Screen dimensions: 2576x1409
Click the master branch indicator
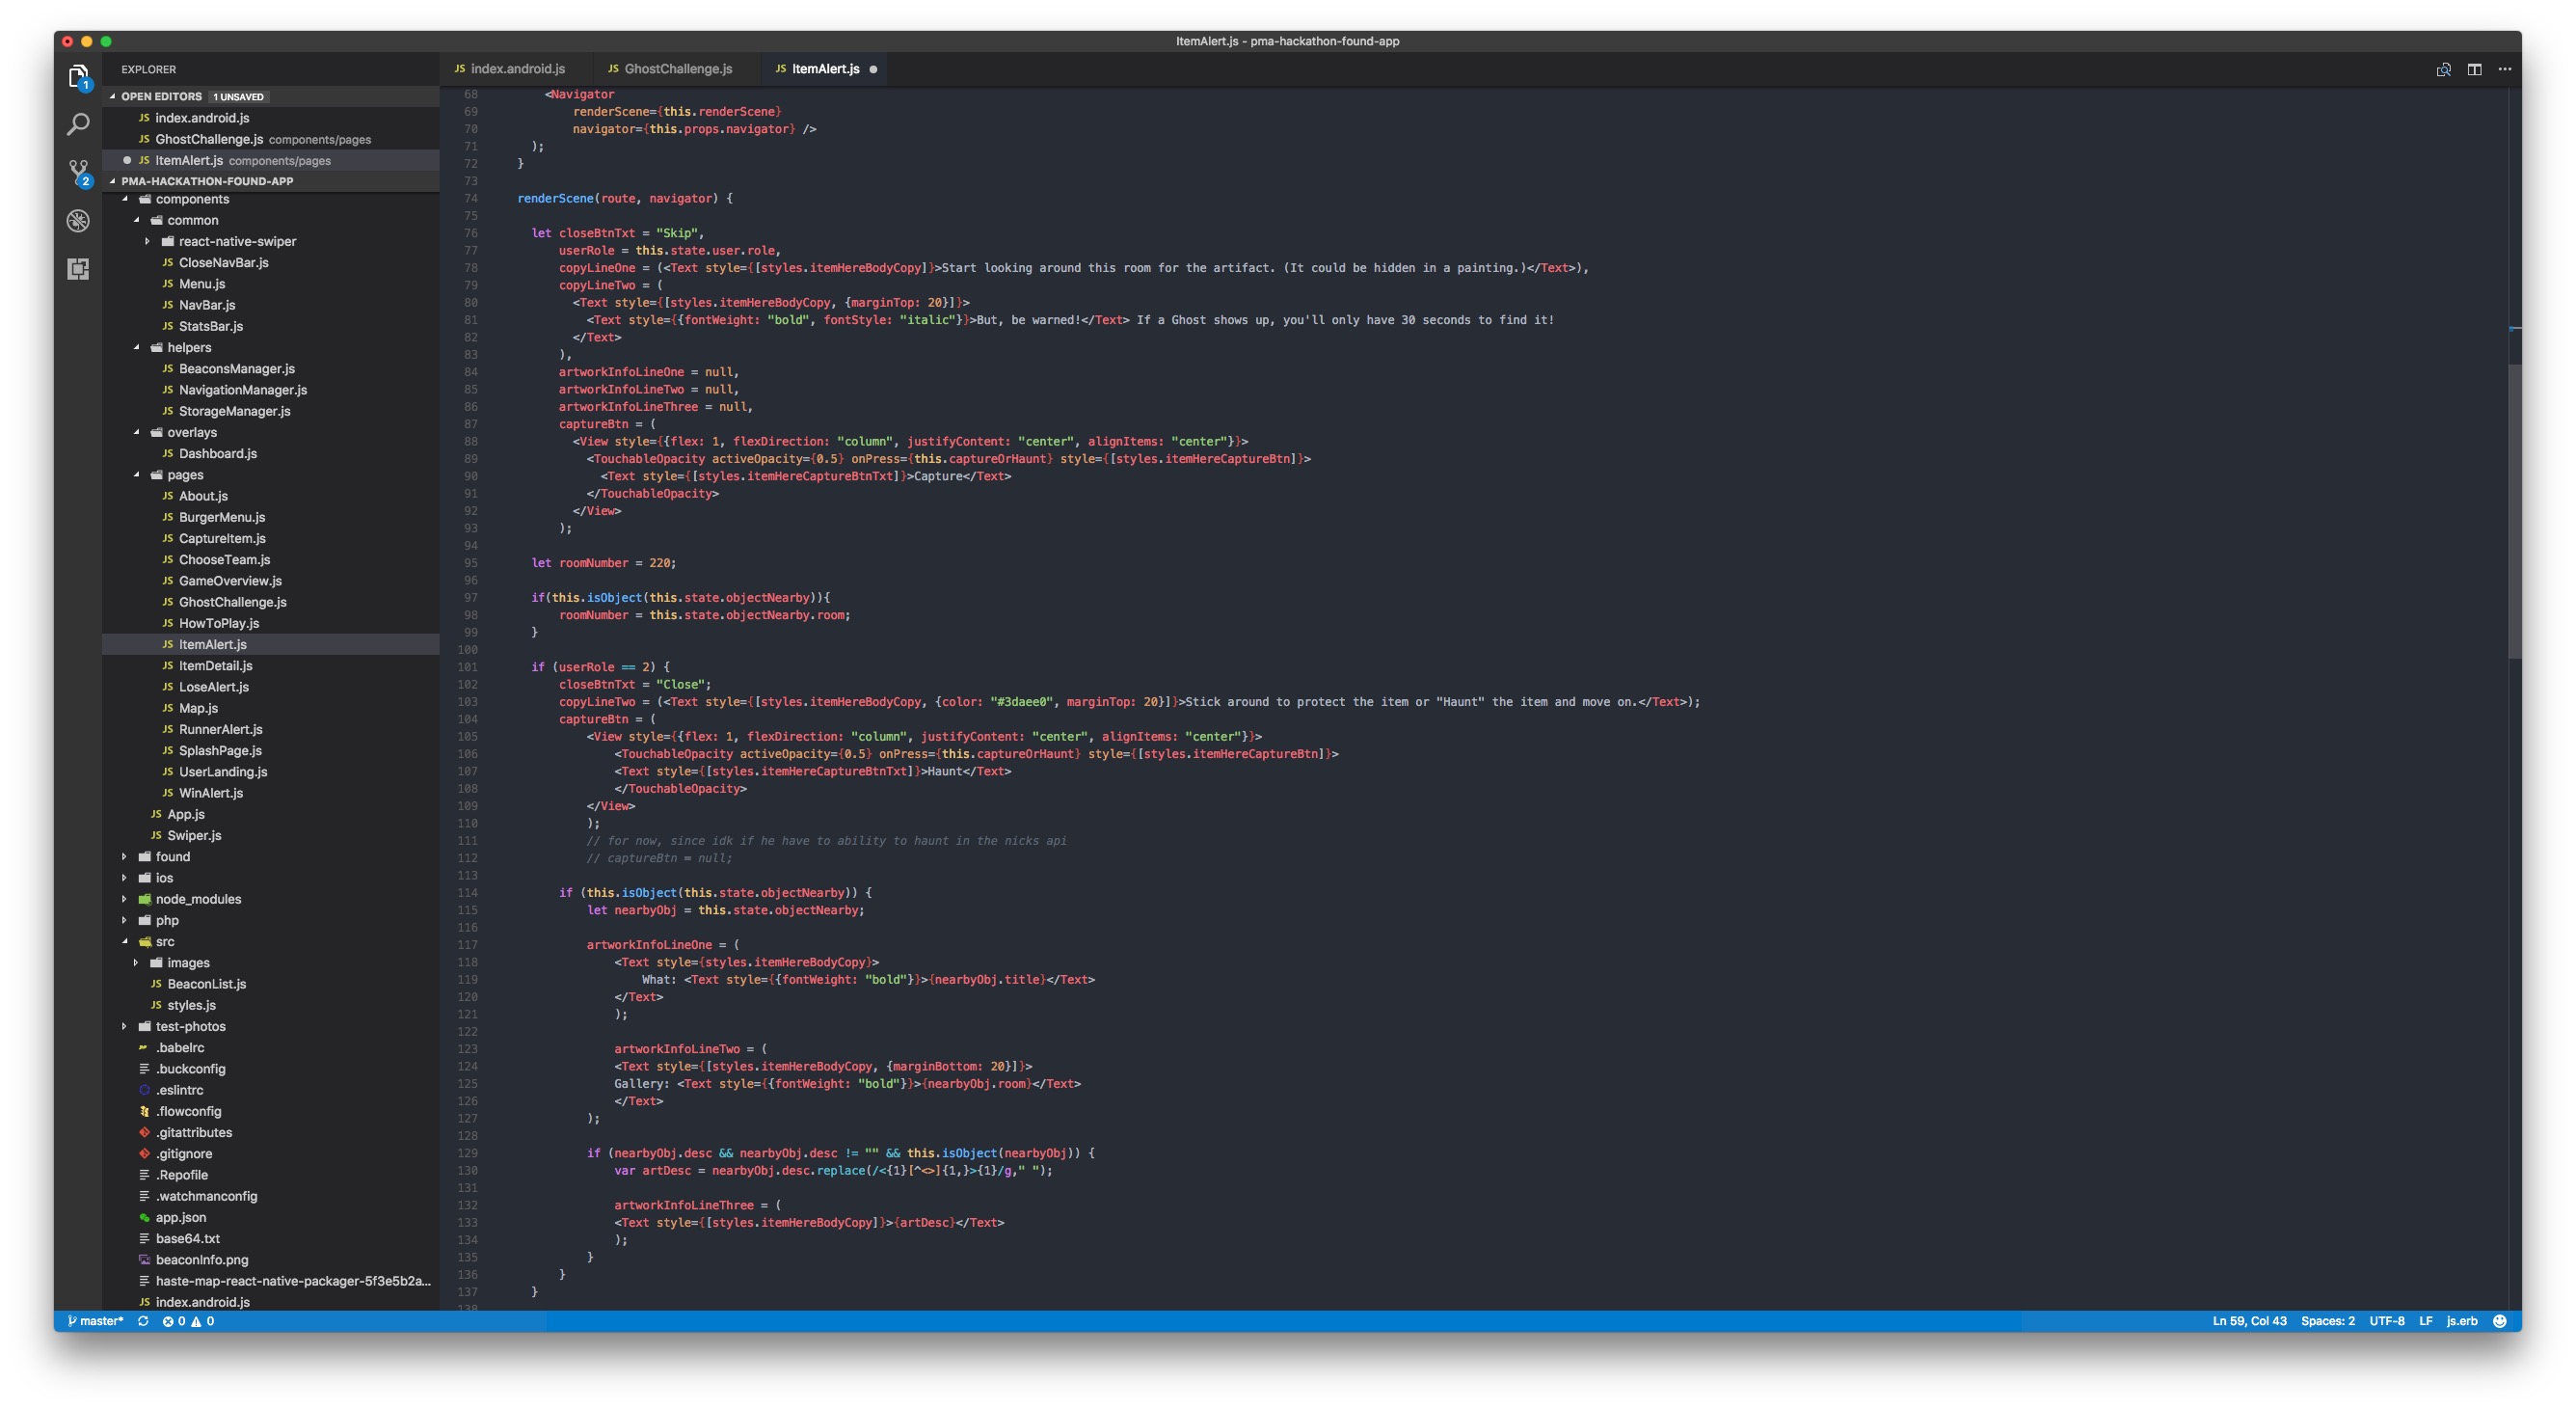[x=96, y=1321]
